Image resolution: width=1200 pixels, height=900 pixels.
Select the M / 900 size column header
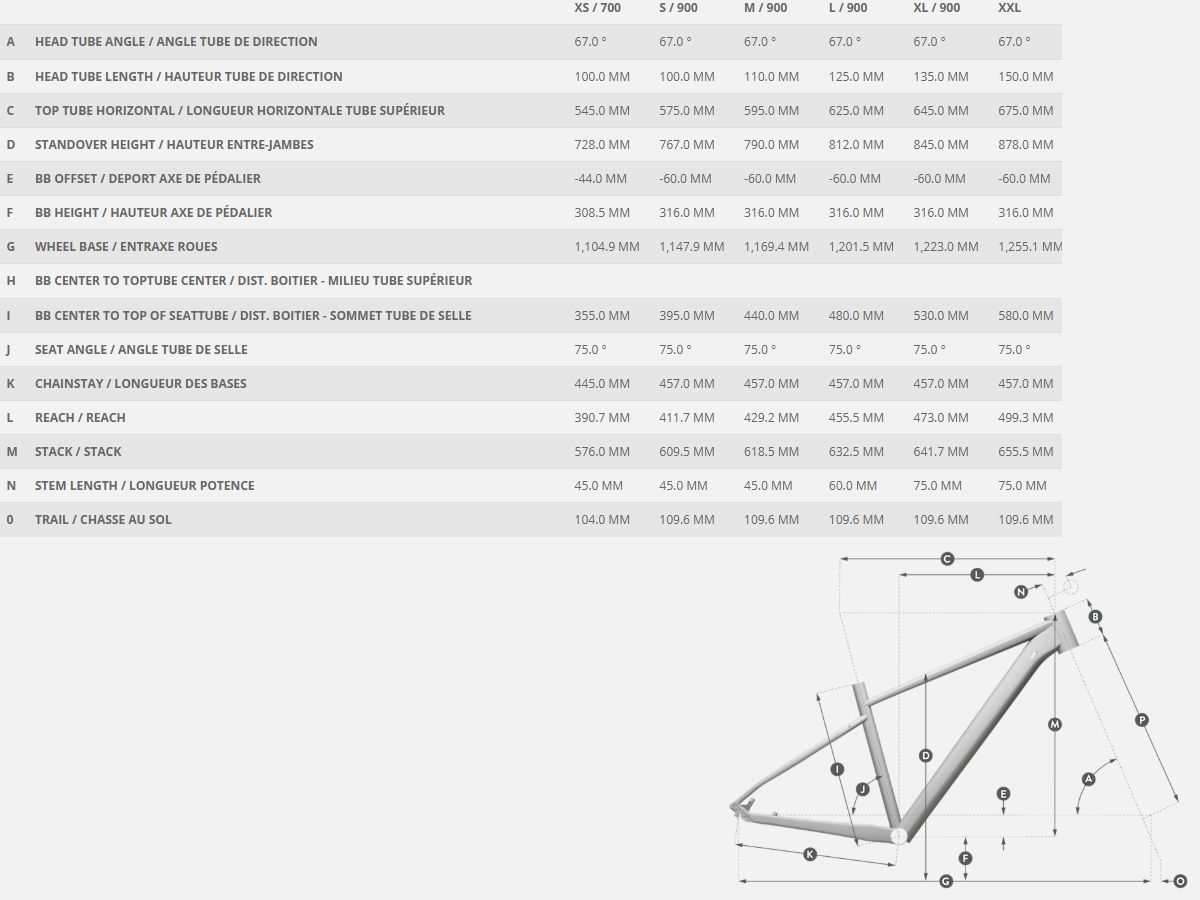[x=765, y=8]
